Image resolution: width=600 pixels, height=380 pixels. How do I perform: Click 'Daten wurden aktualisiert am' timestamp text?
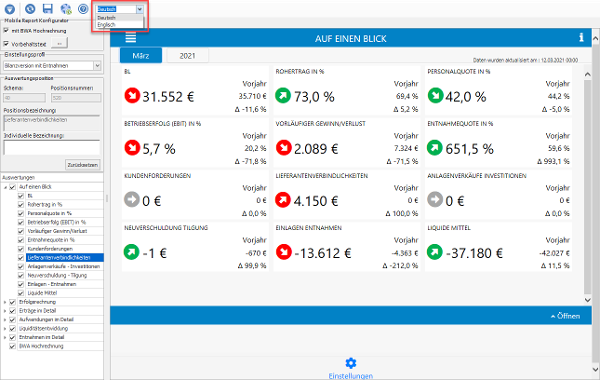[525, 60]
